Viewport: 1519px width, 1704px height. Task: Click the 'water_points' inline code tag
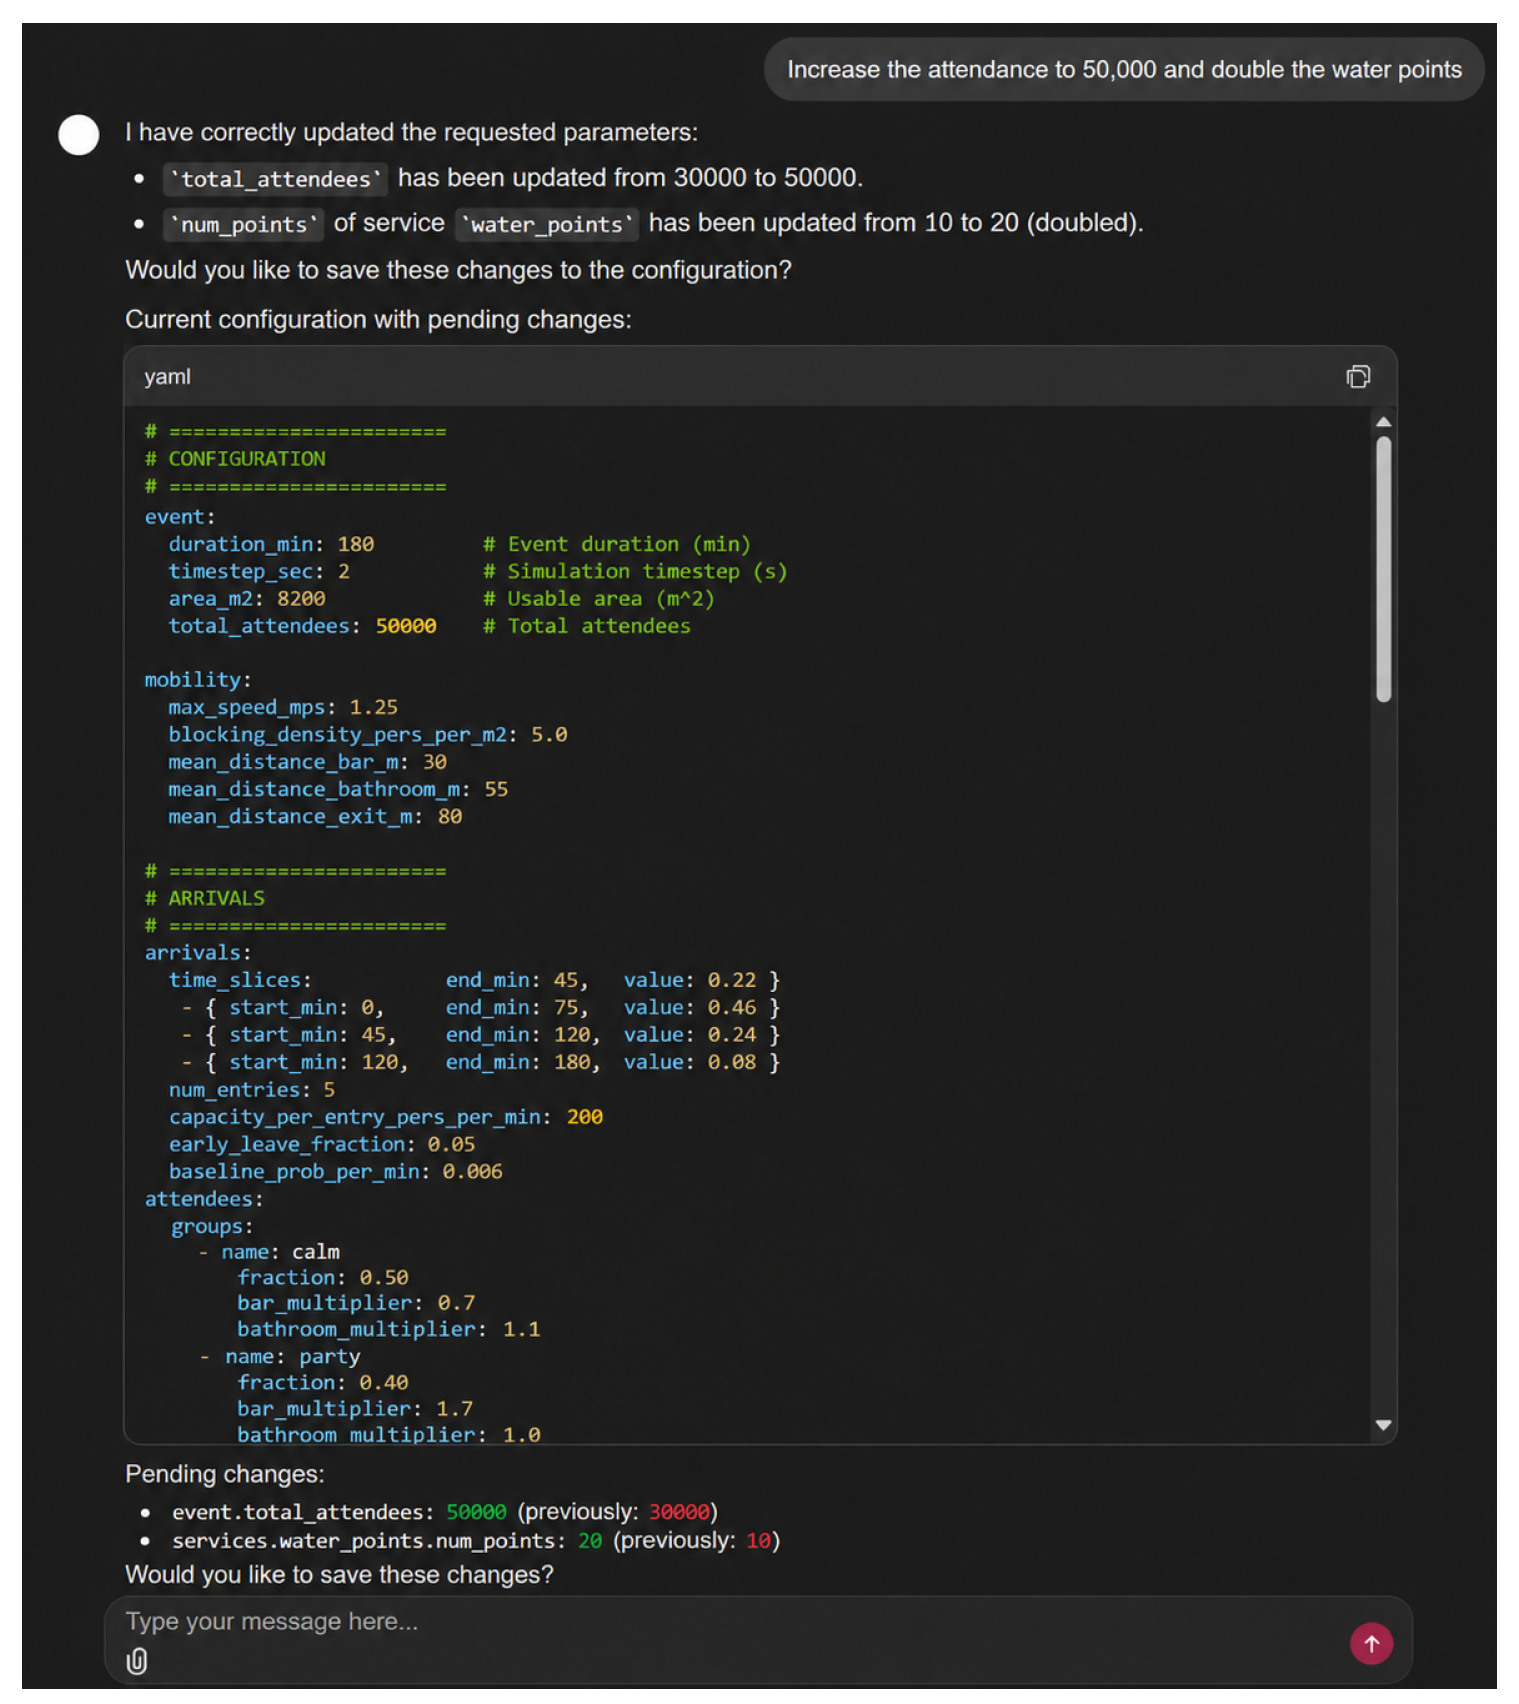coord(546,224)
